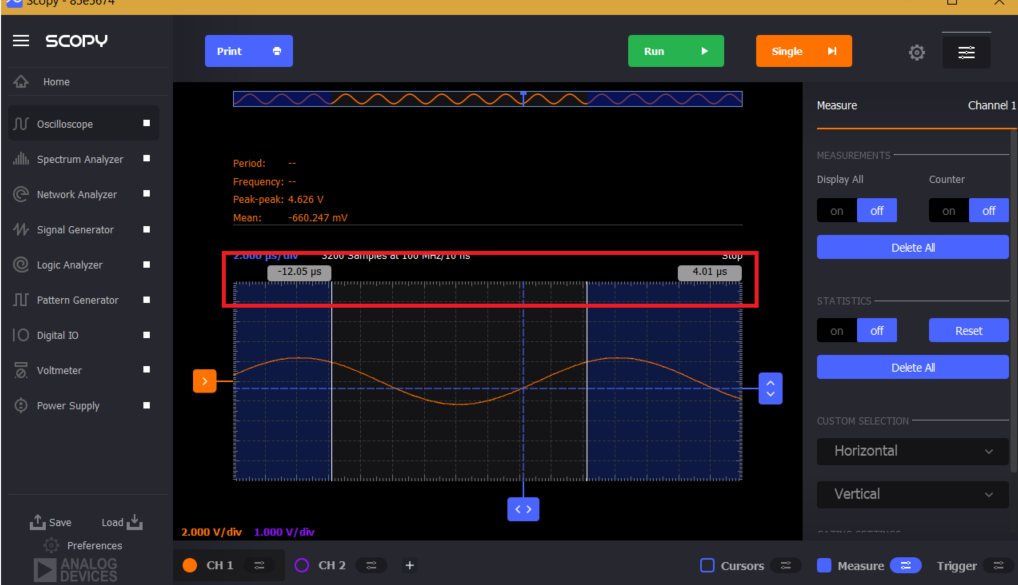This screenshot has height=585, width=1018.
Task: Click the blue vertical offset handle
Action: [771, 388]
